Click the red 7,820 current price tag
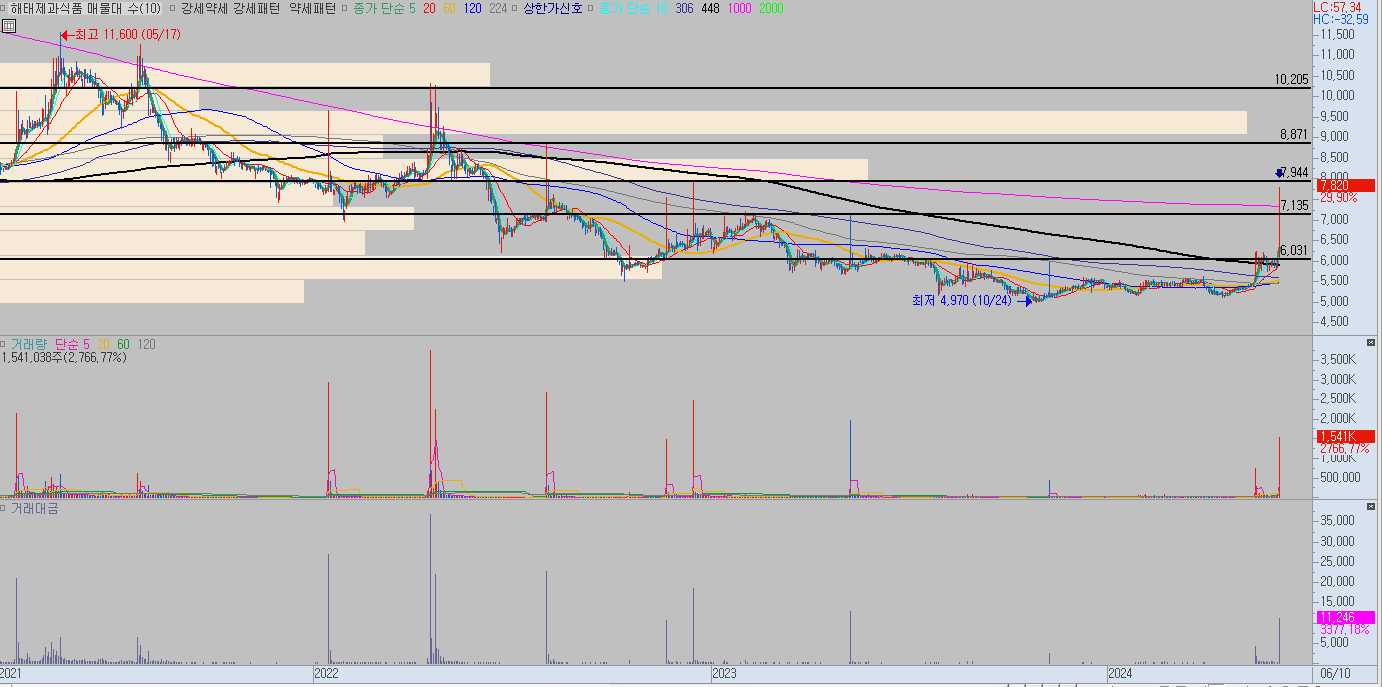 (x=1346, y=185)
